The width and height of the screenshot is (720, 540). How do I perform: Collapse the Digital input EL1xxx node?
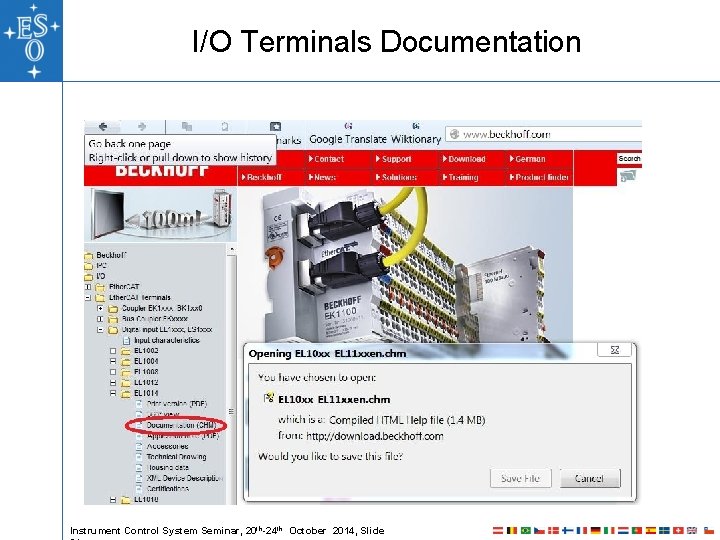[100, 329]
